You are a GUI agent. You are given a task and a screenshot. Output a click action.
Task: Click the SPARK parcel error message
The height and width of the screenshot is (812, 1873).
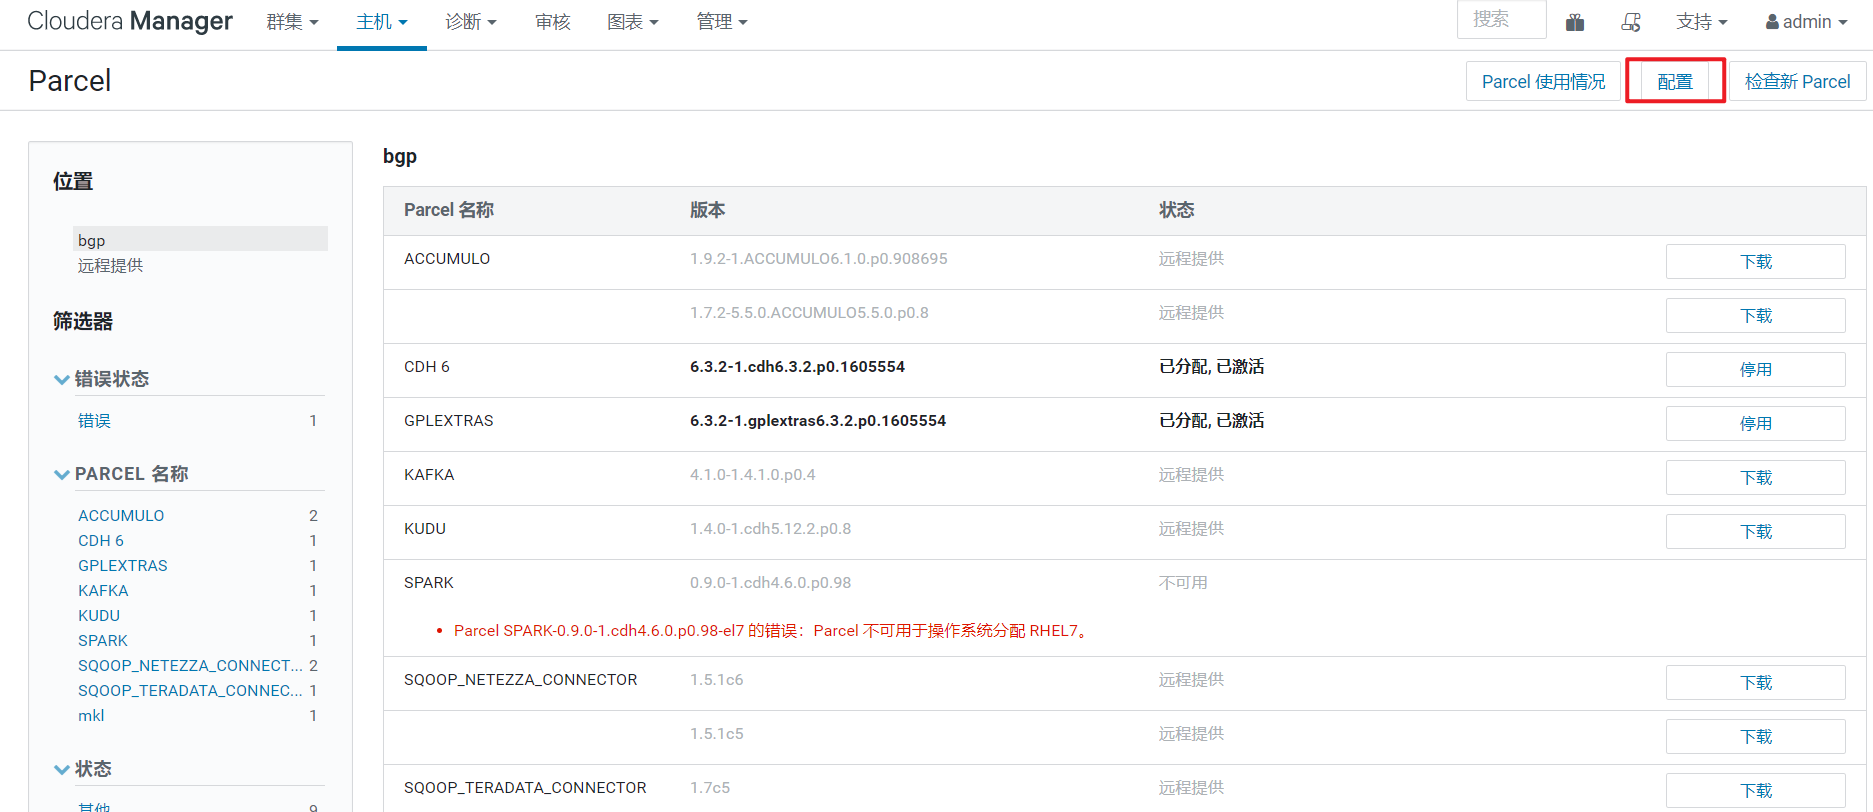(772, 631)
